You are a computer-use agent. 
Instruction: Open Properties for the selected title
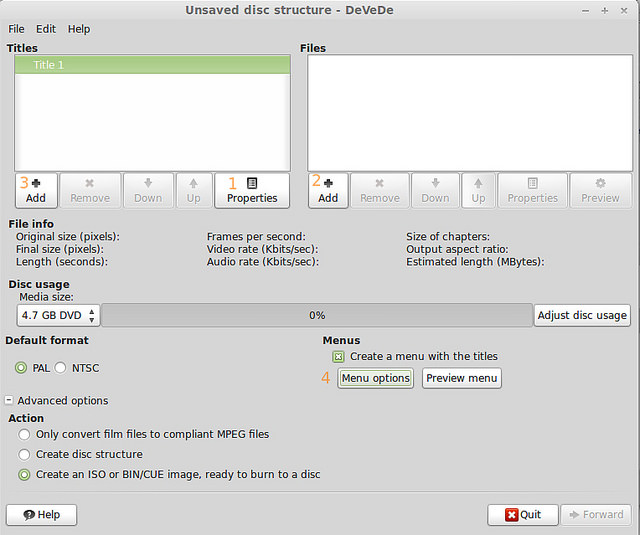(252, 190)
